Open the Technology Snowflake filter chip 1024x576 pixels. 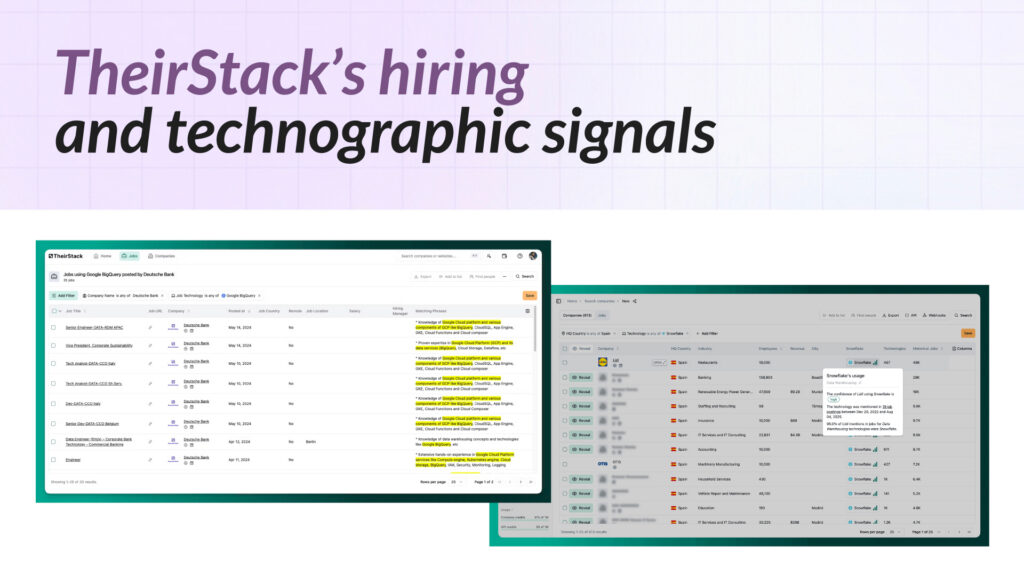(x=655, y=334)
